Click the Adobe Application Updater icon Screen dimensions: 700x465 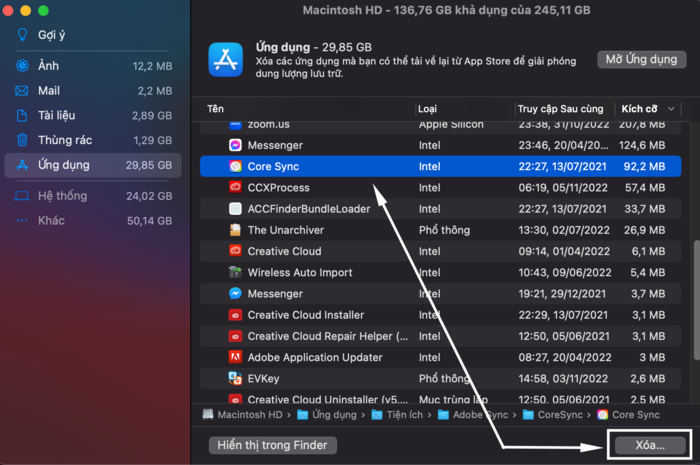coord(235,357)
